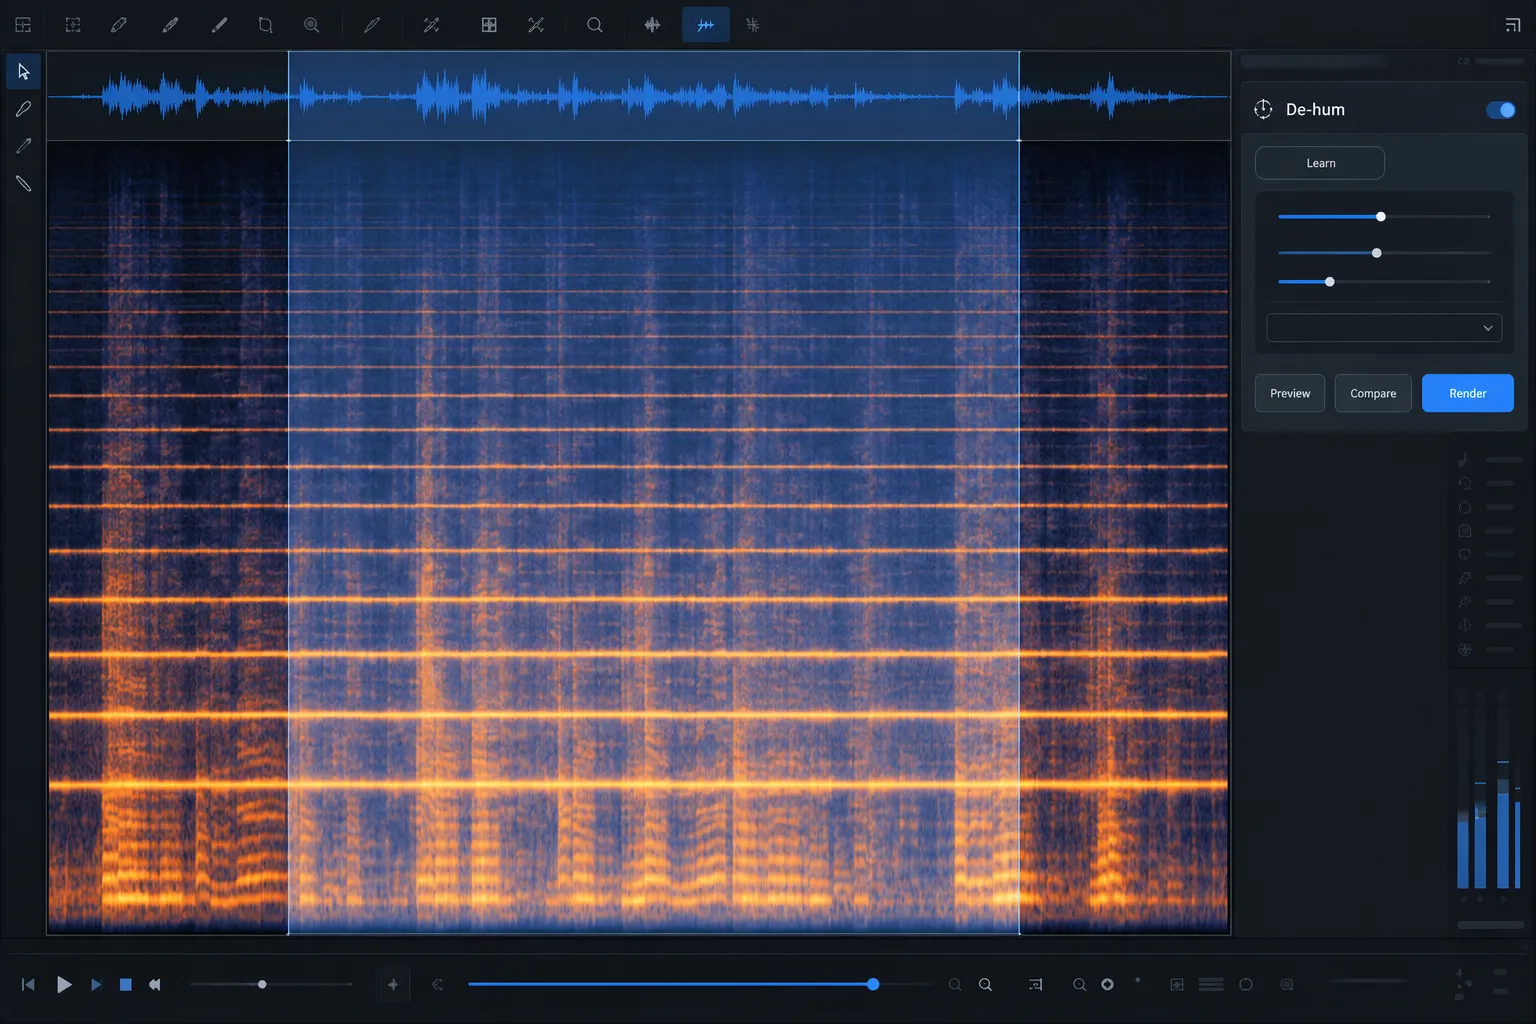Jump to start with the skip-back button
This screenshot has height=1024, width=1536.
tap(28, 985)
